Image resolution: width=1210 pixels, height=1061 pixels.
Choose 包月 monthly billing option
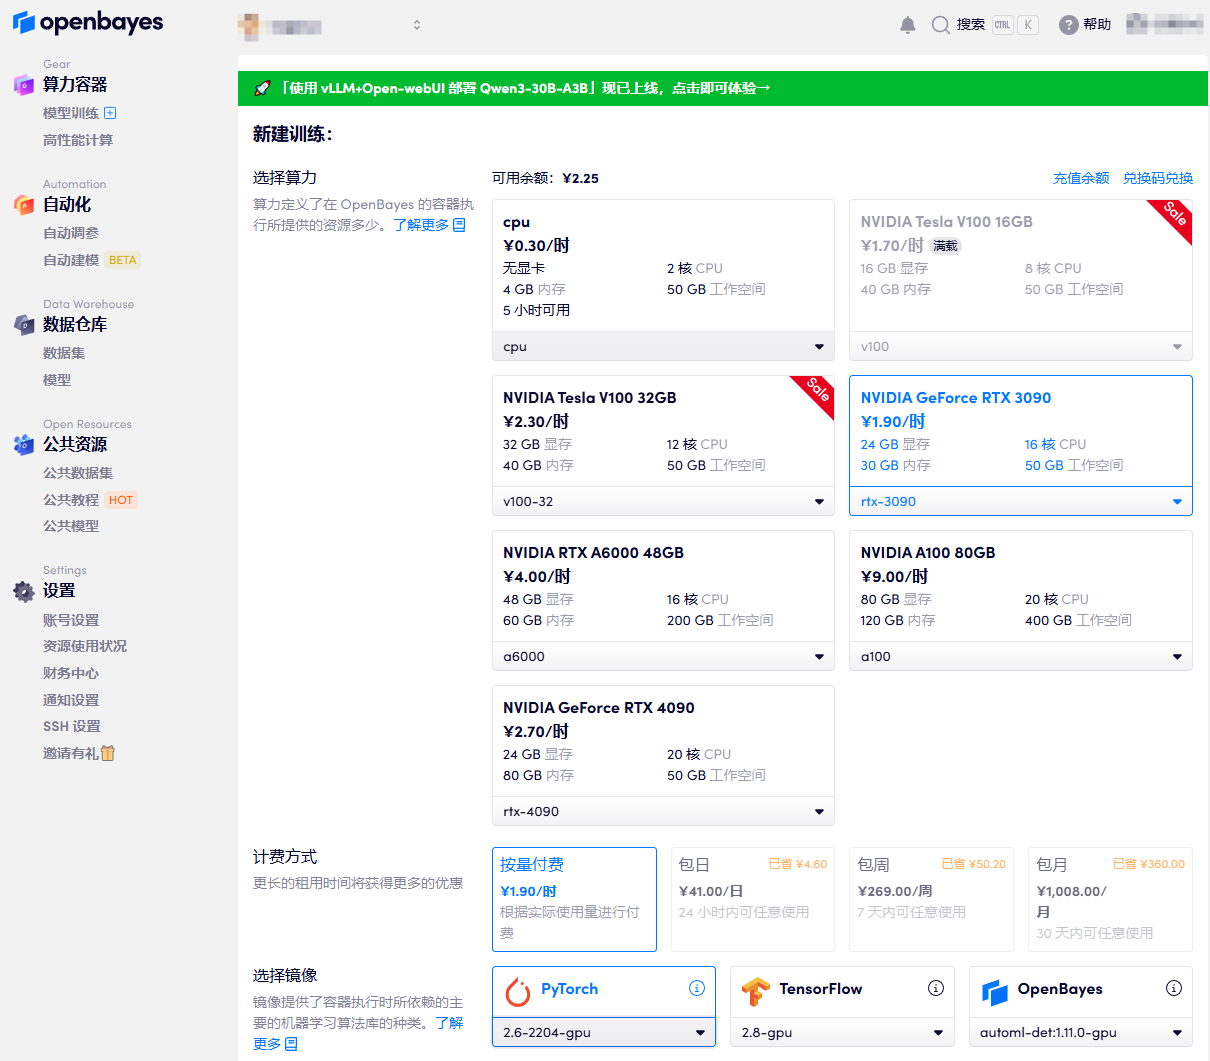[1110, 899]
